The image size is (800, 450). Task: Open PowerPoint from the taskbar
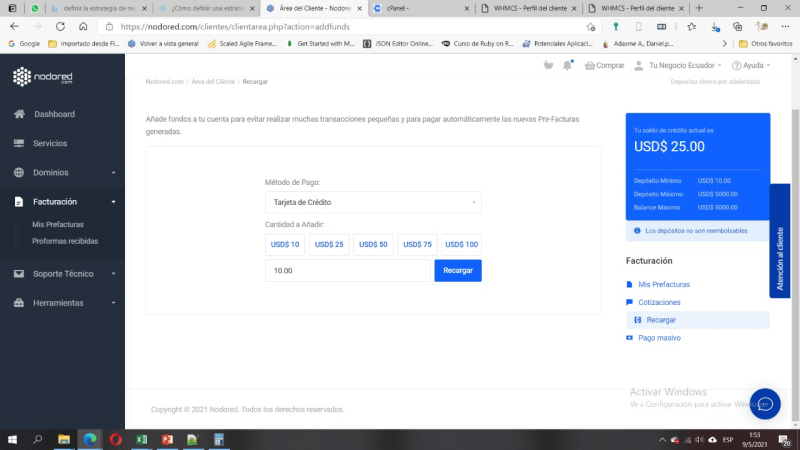[x=167, y=439]
